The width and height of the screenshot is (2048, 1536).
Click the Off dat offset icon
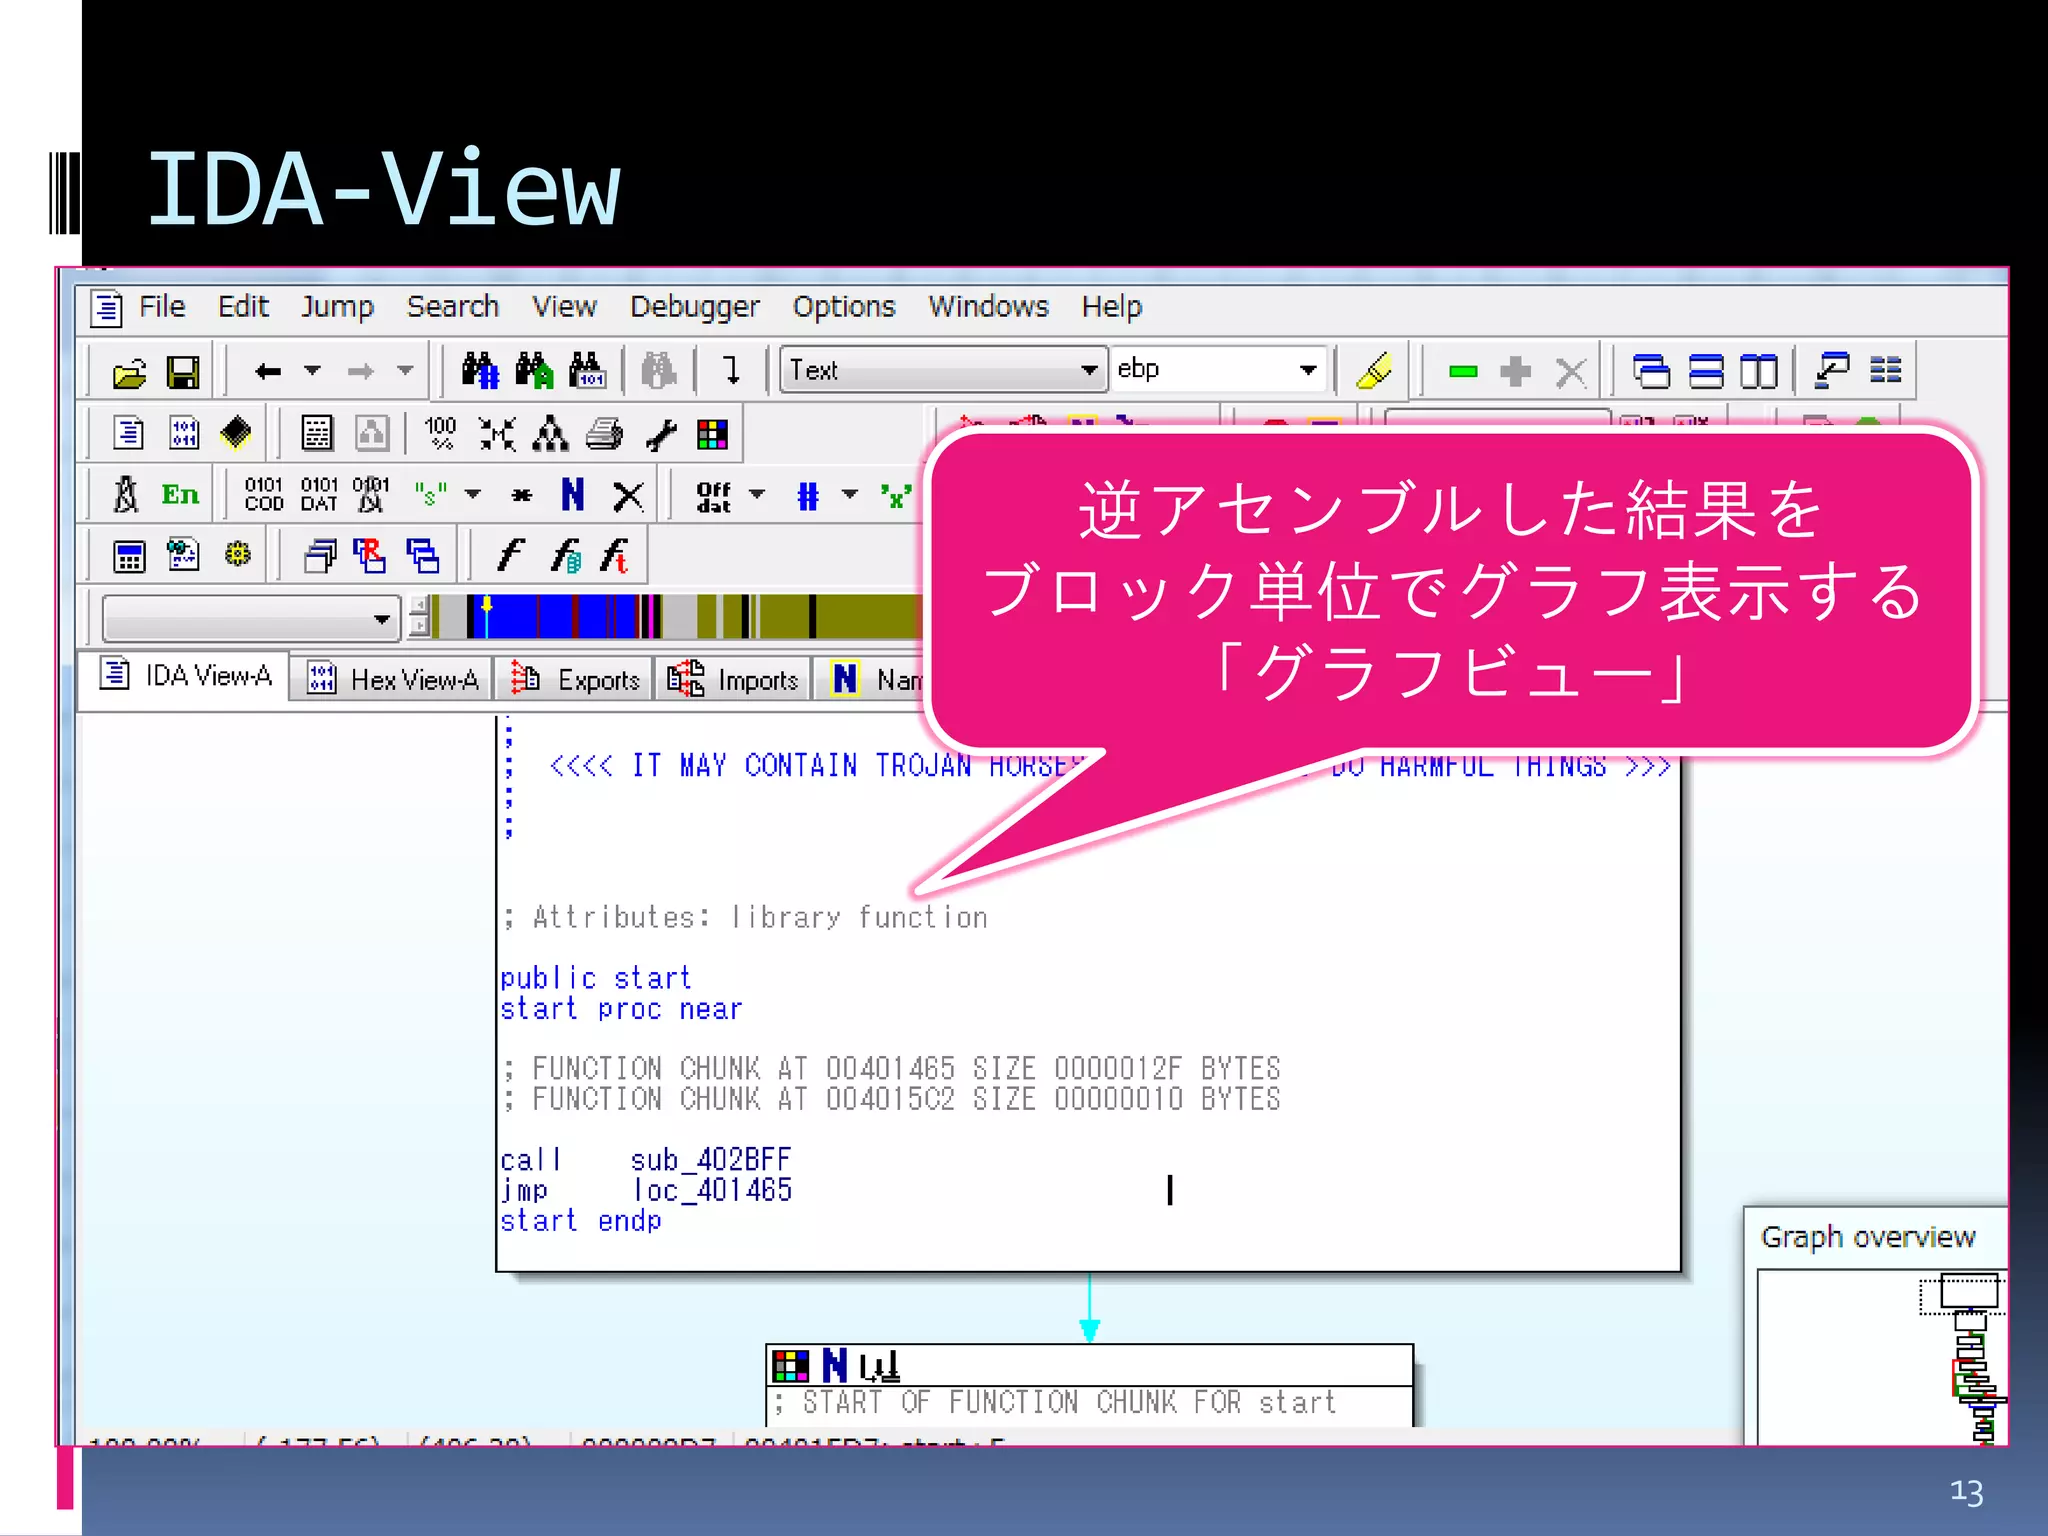pyautogui.click(x=714, y=496)
